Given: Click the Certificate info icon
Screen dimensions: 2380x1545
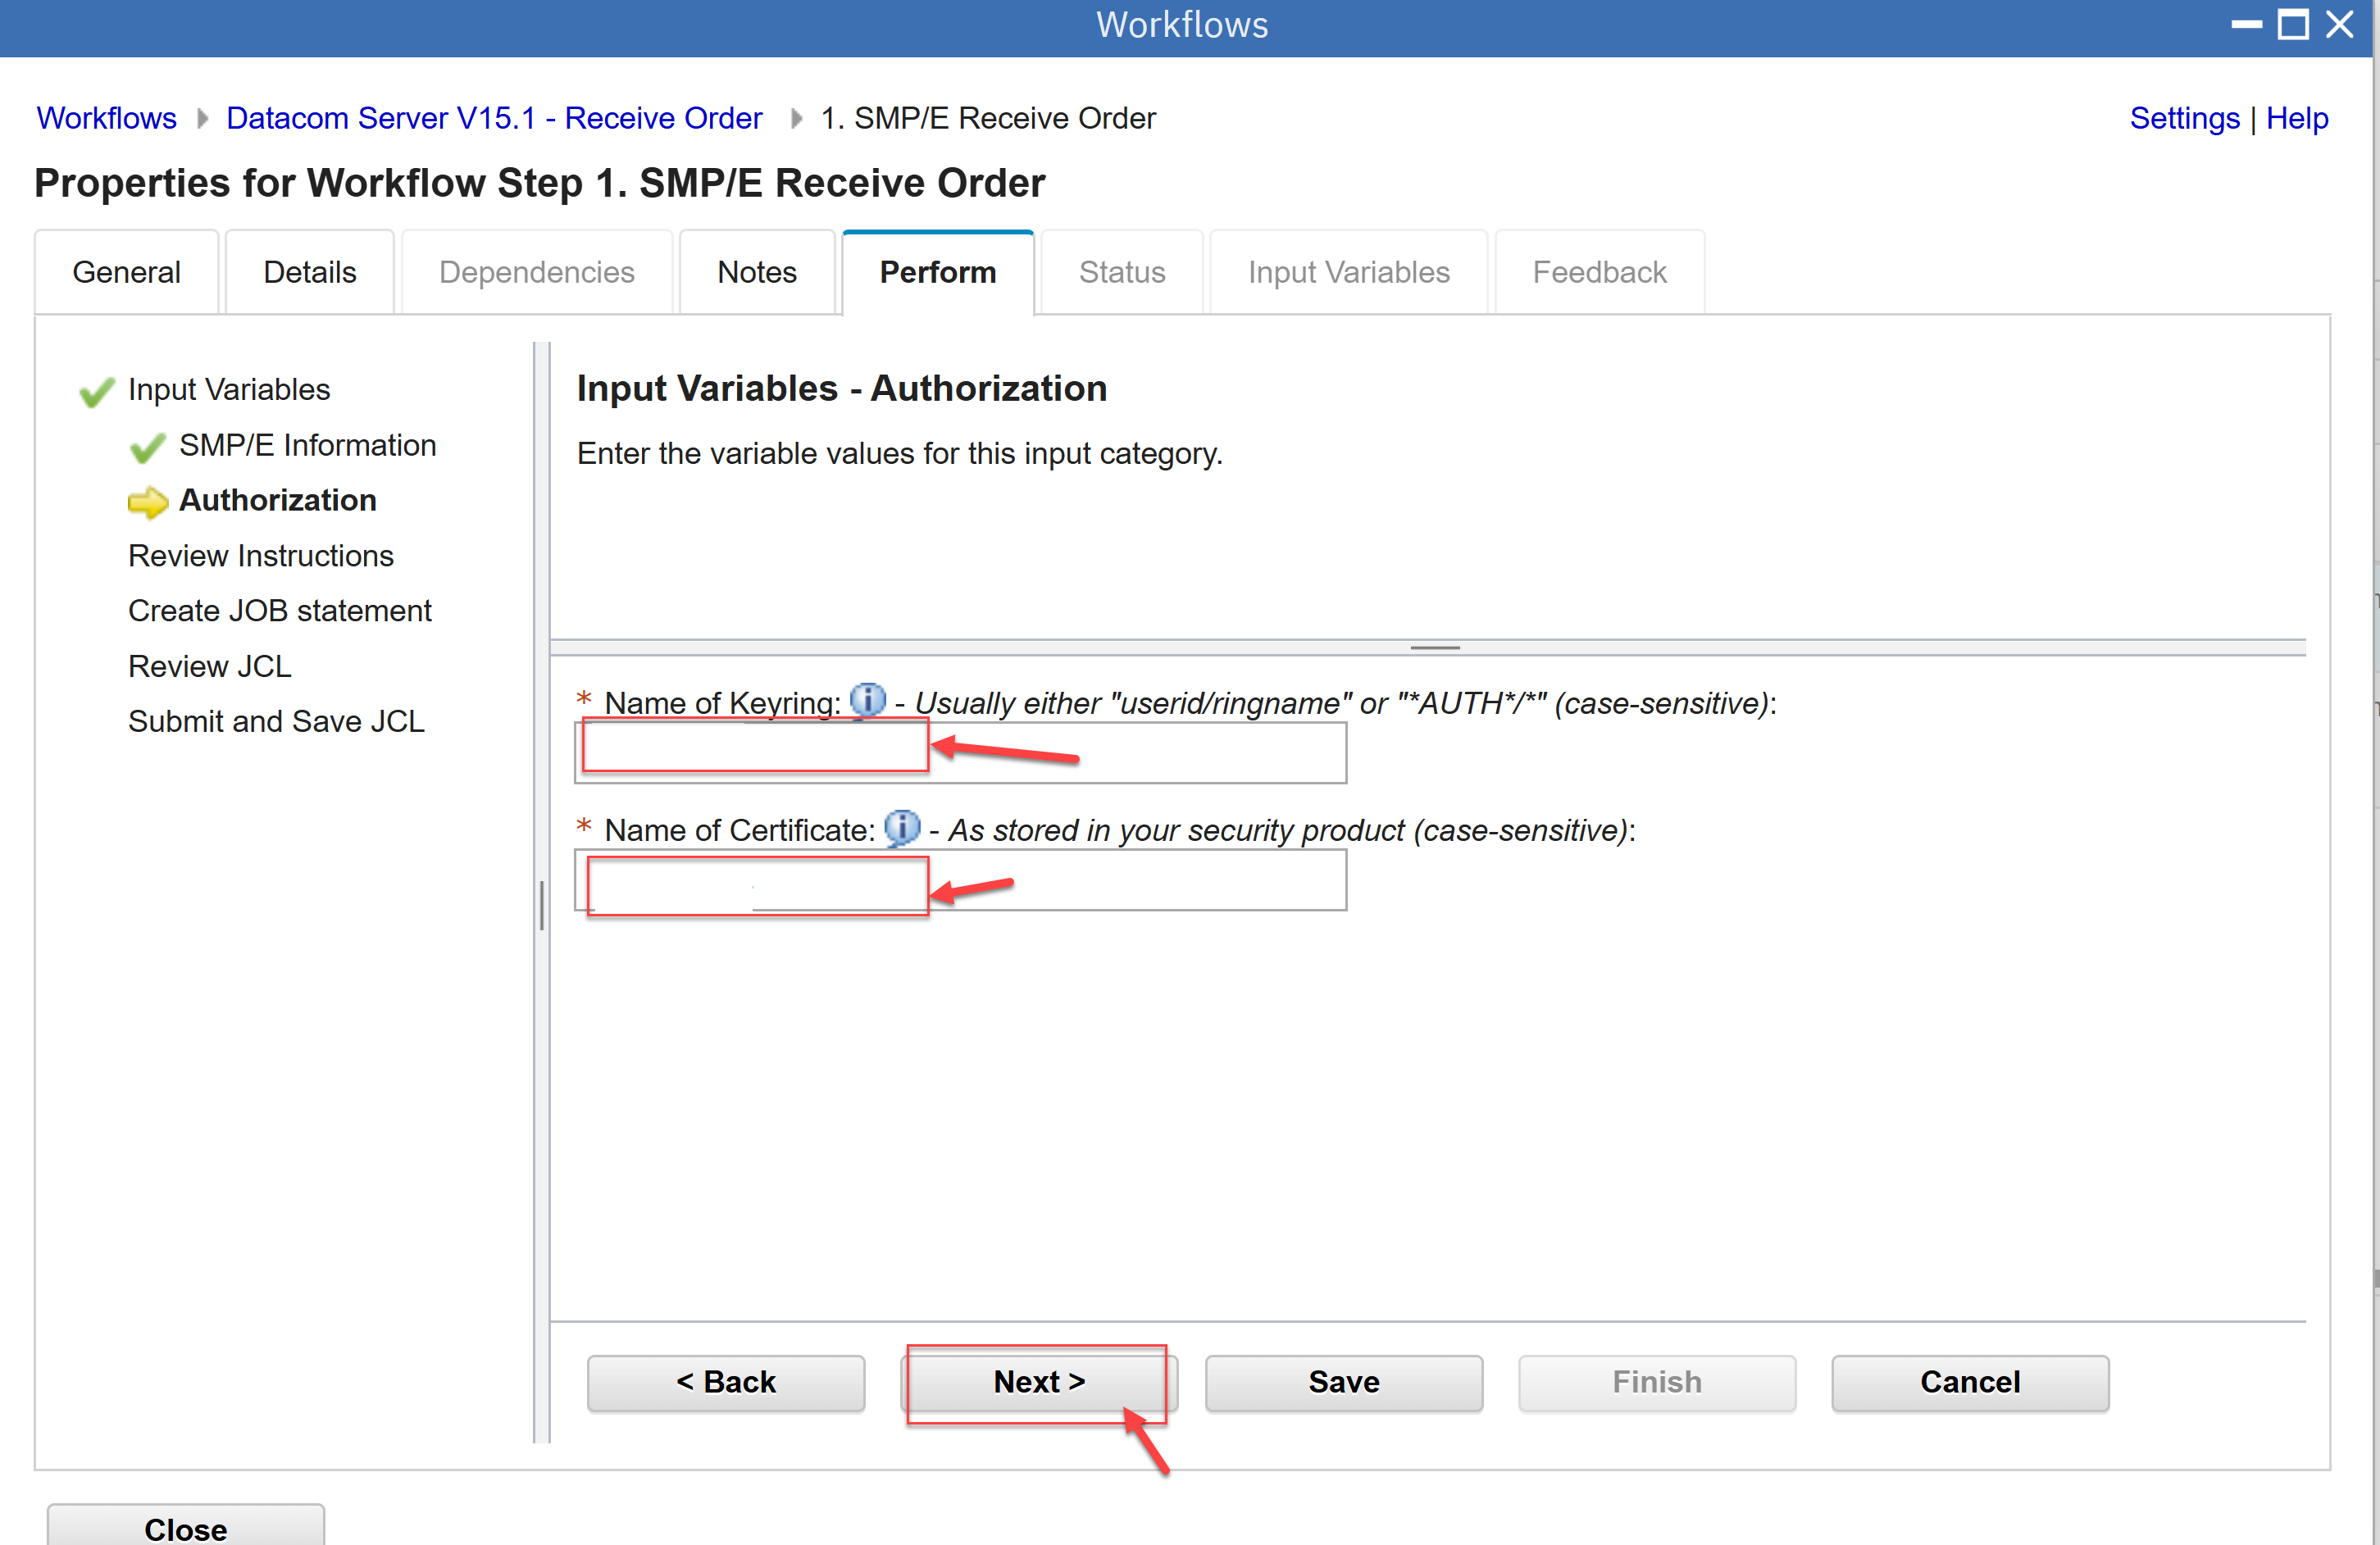Looking at the screenshot, I should point(902,828).
